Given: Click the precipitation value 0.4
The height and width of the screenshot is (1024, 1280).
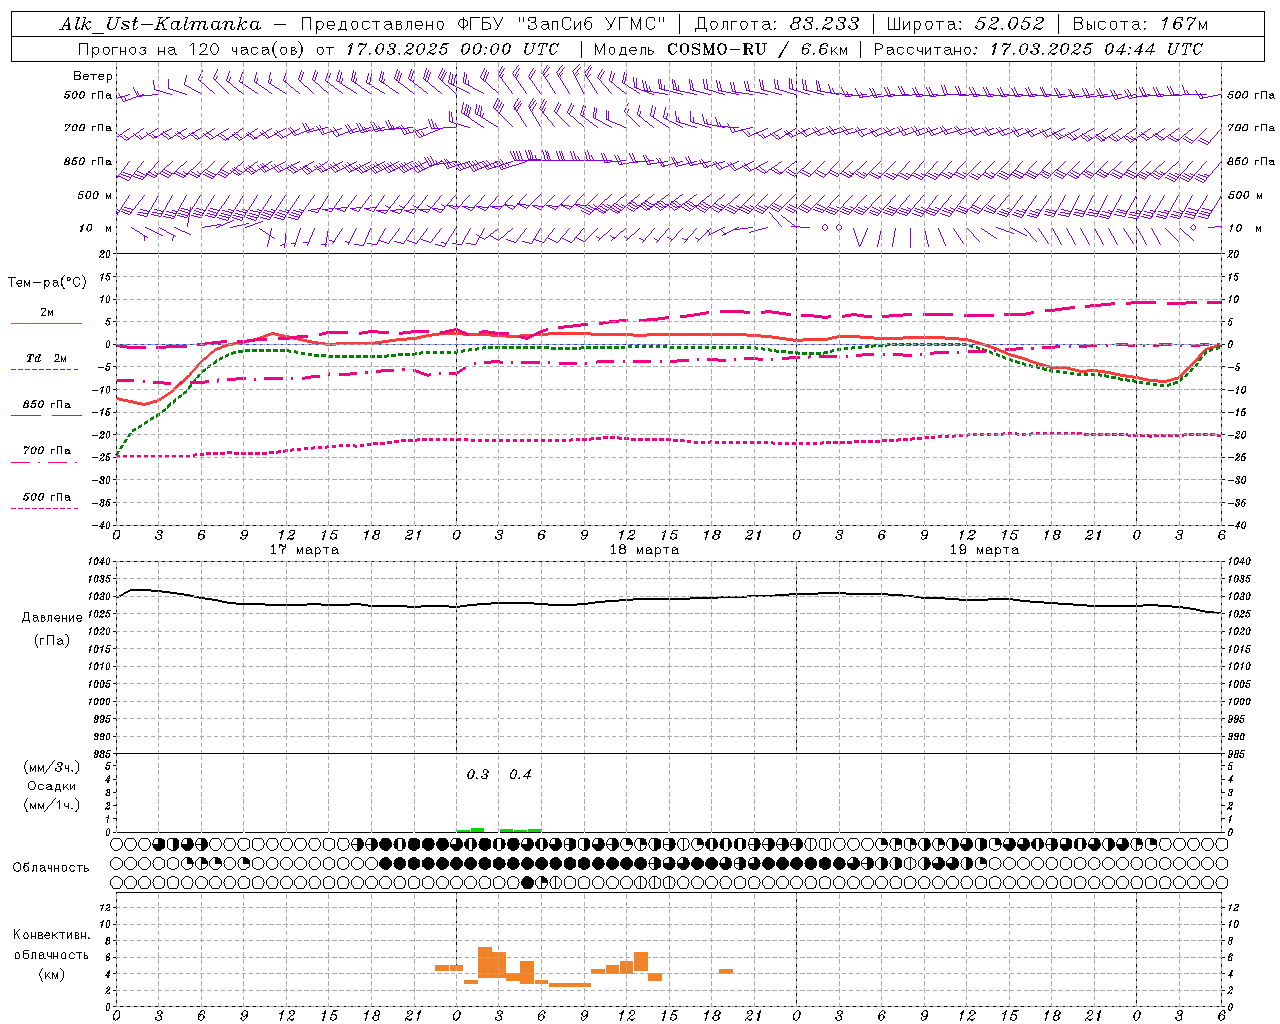Looking at the screenshot, I should coord(520,775).
